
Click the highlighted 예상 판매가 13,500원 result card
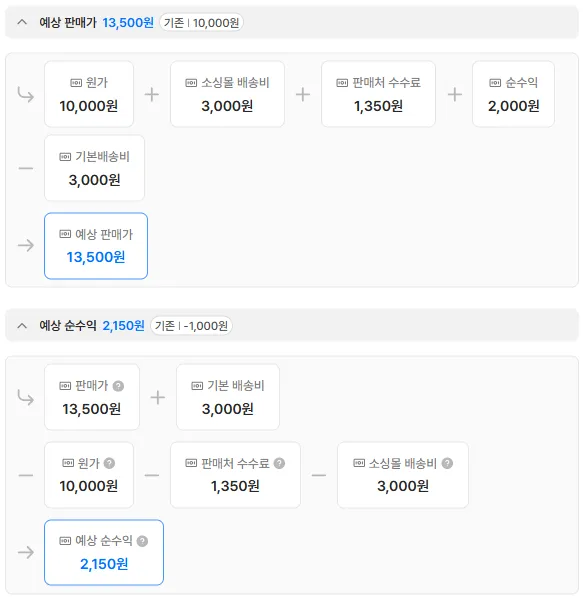96,246
